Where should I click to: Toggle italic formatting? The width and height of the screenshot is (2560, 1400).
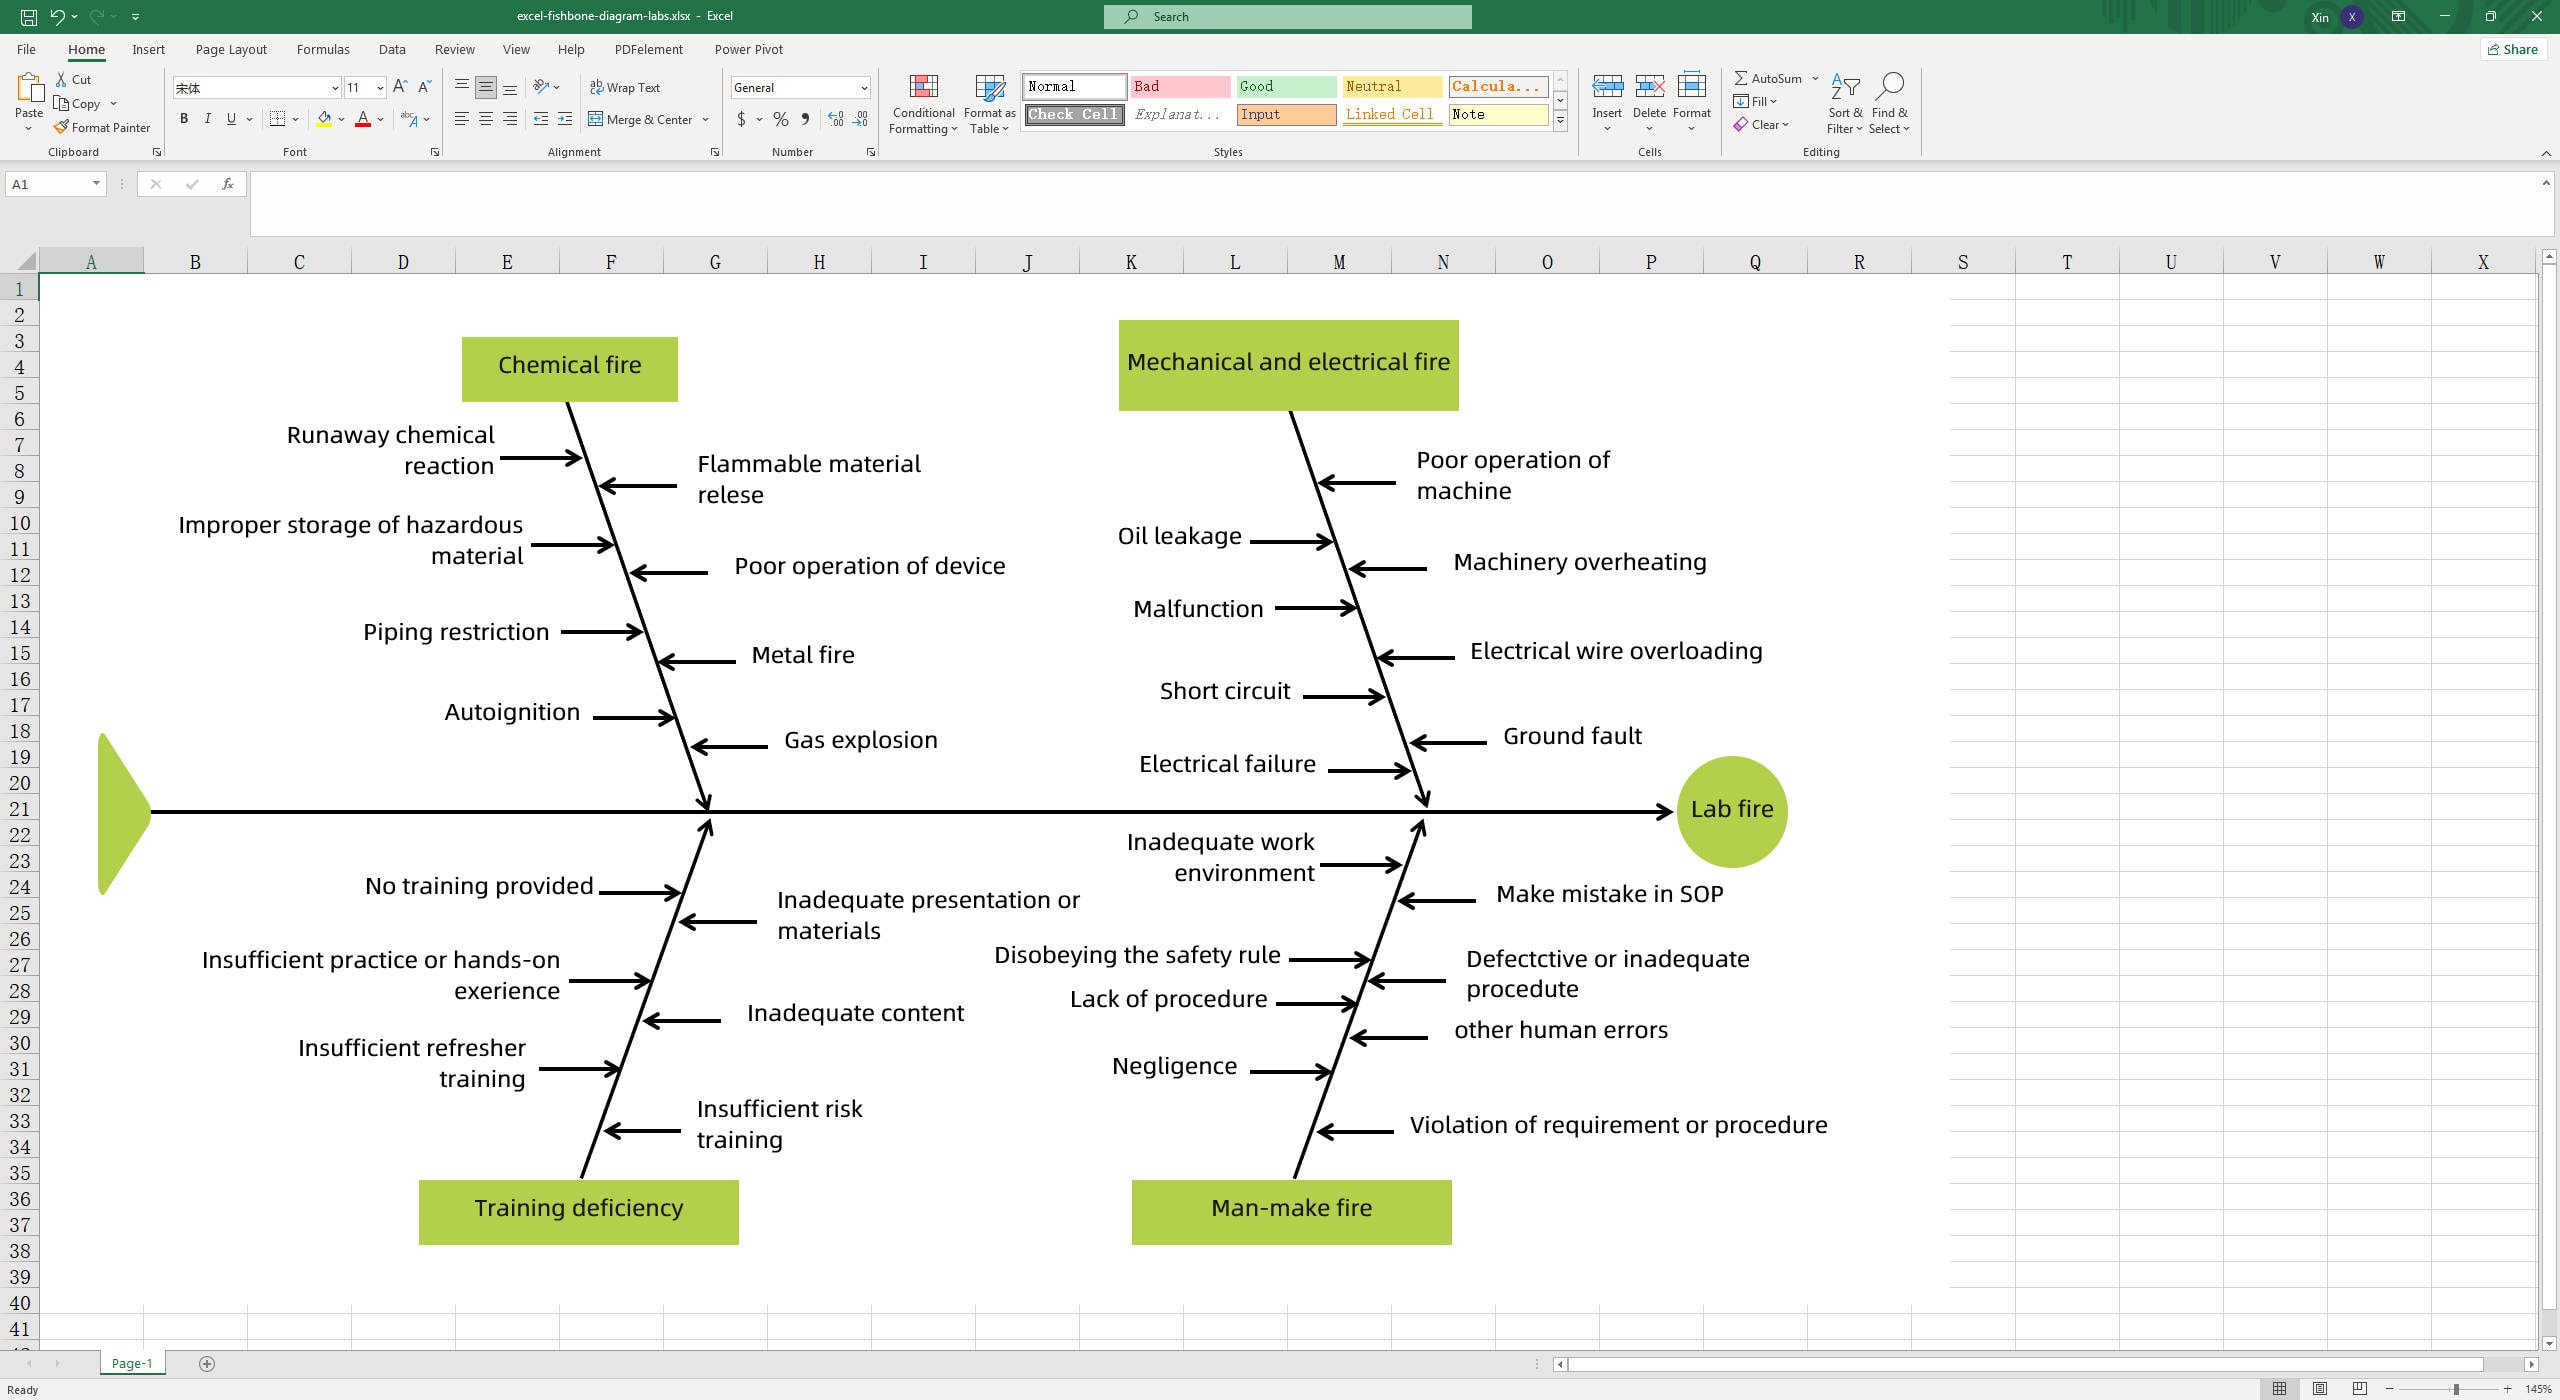[x=208, y=119]
